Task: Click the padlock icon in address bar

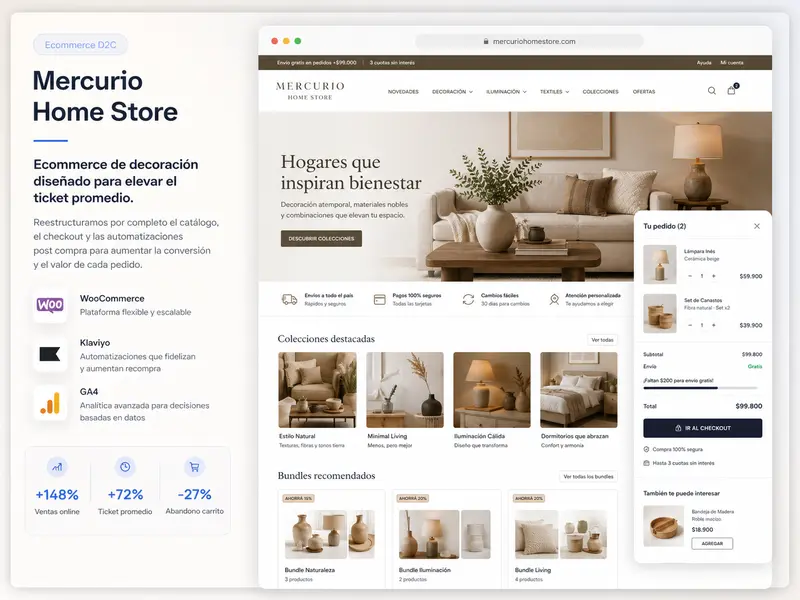Action: pyautogui.click(x=486, y=41)
